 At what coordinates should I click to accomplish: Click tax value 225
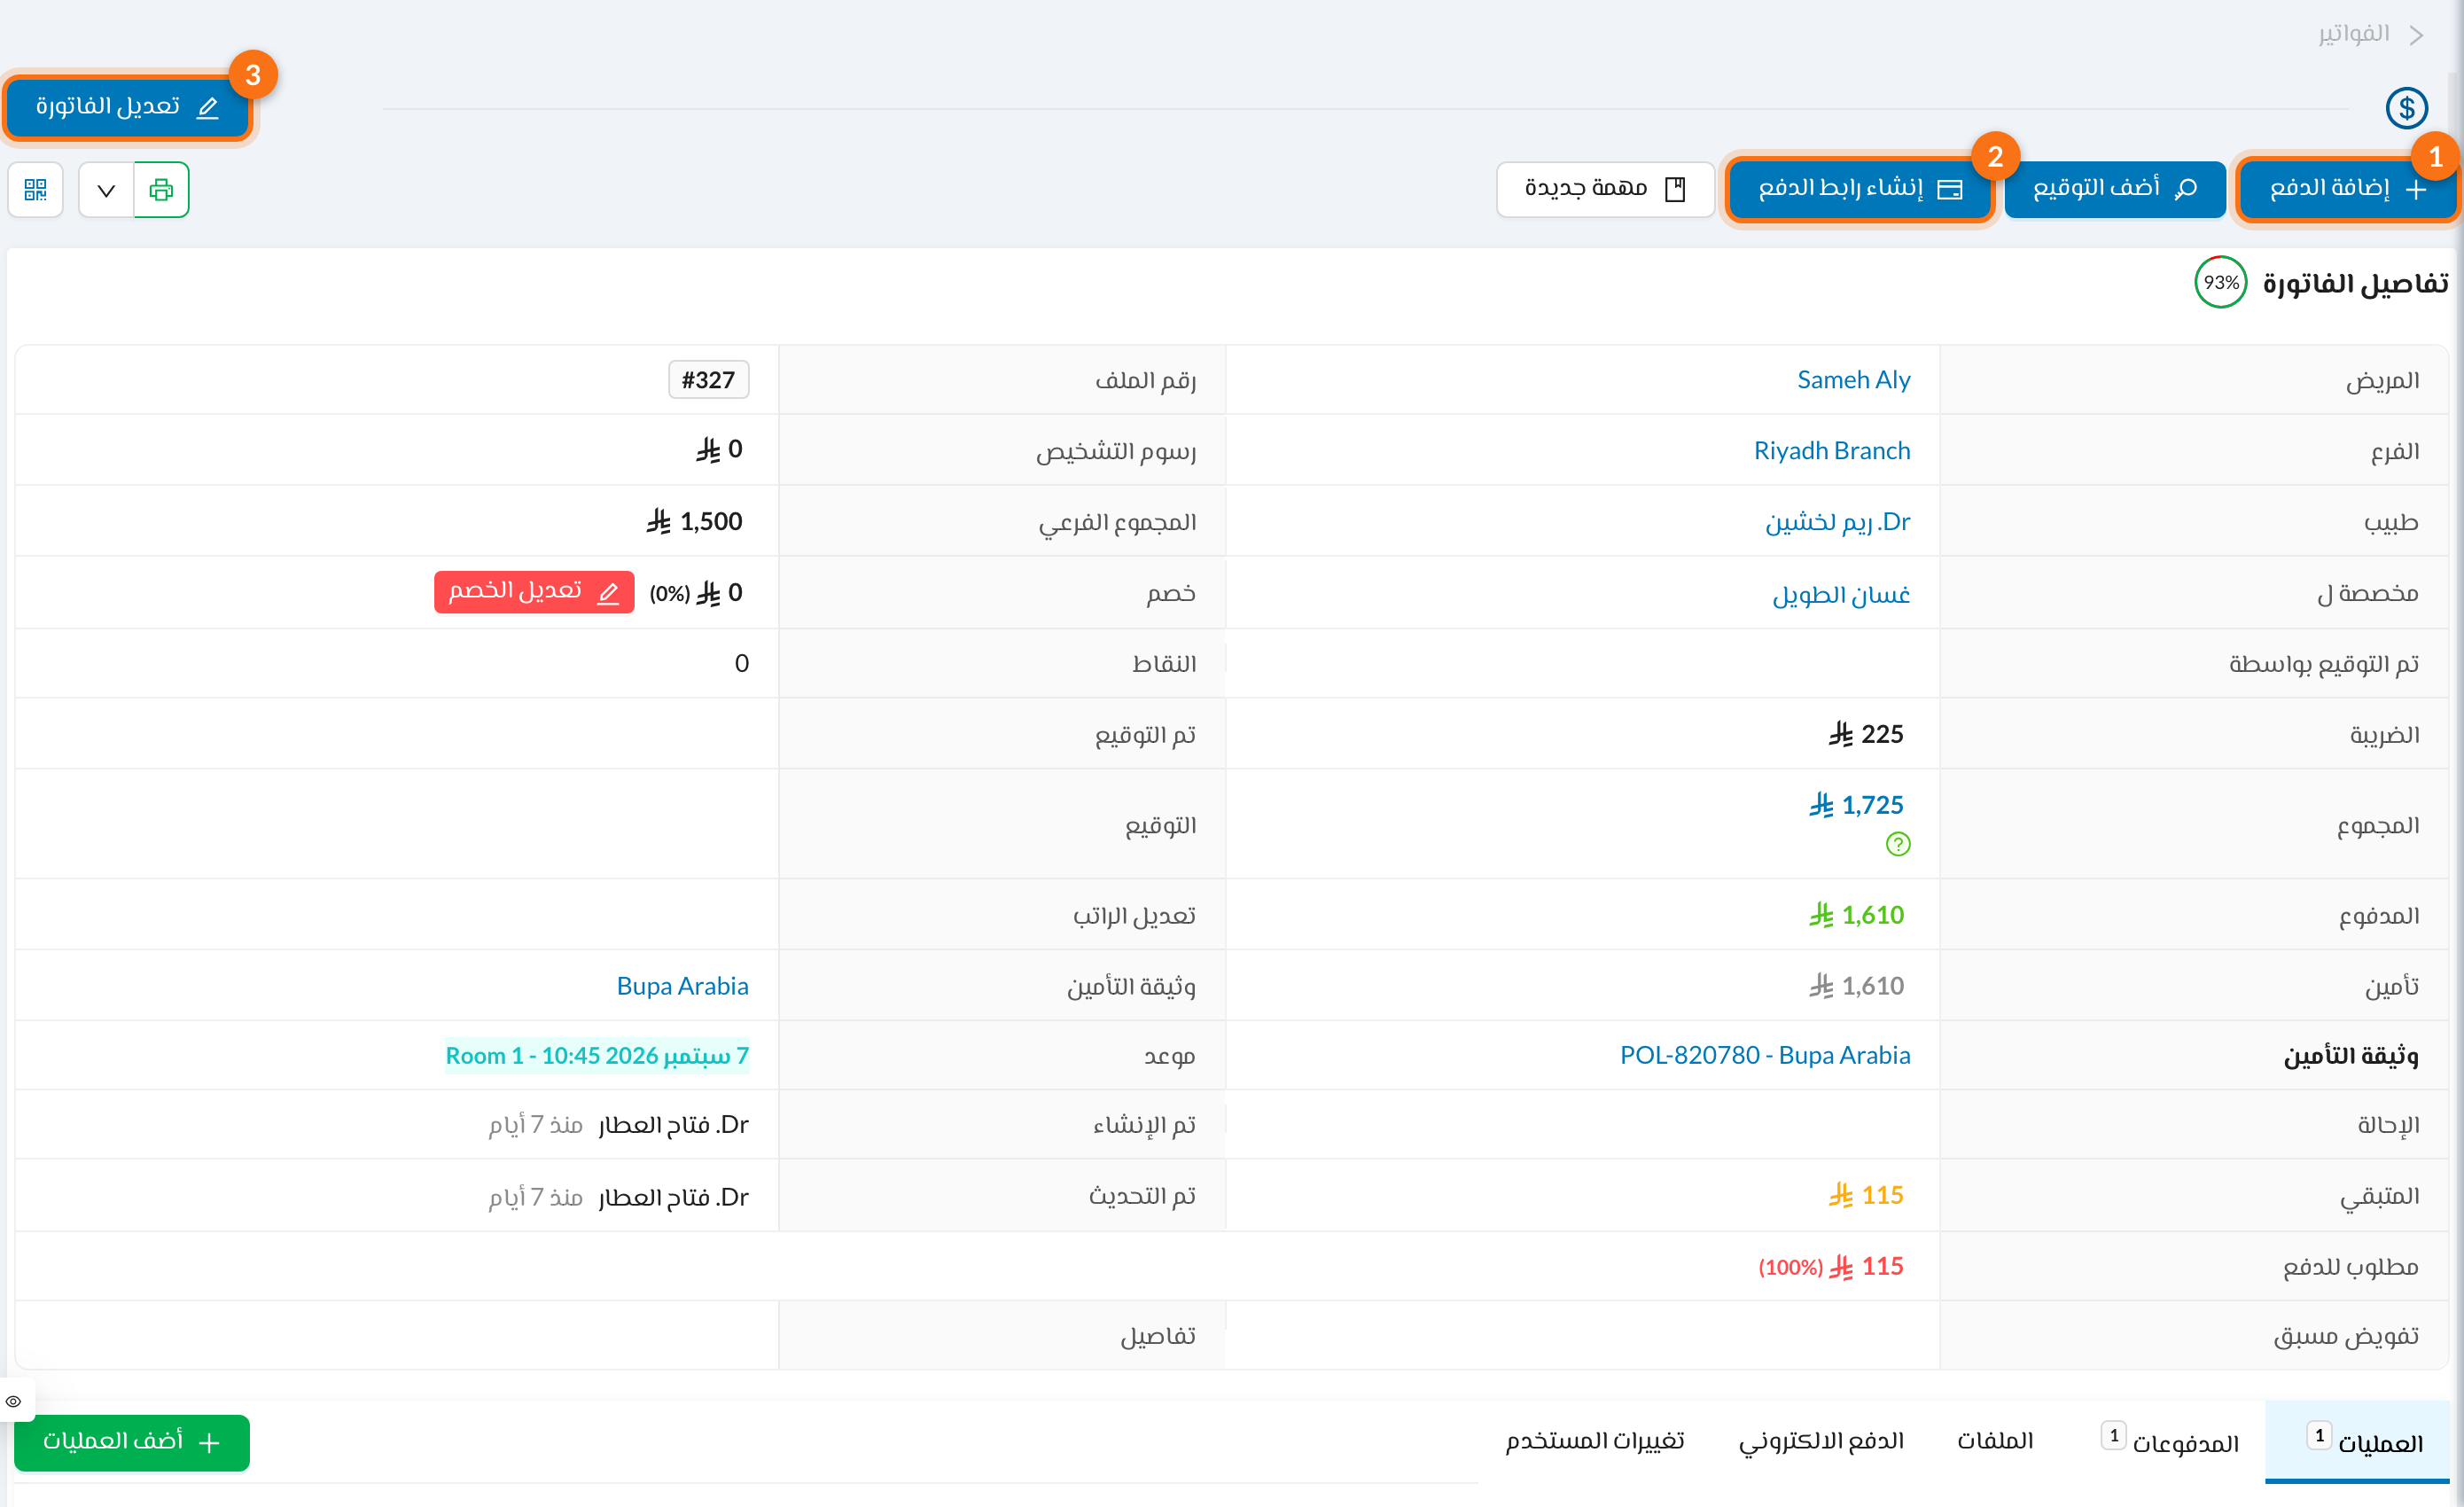[x=1865, y=734]
